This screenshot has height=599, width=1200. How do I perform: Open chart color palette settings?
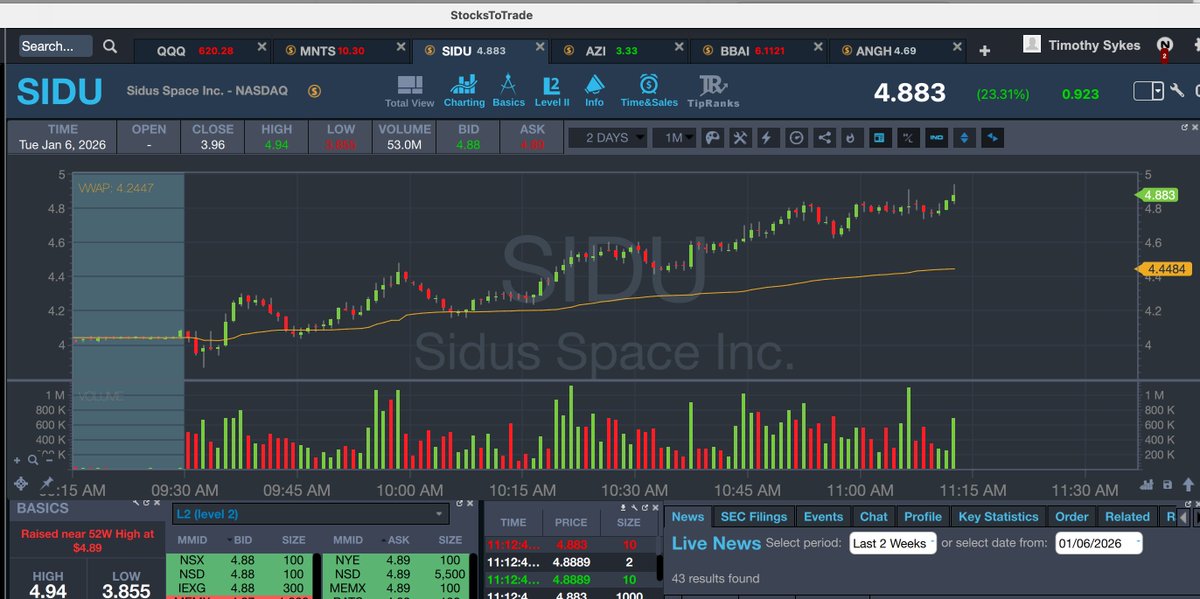coord(713,137)
